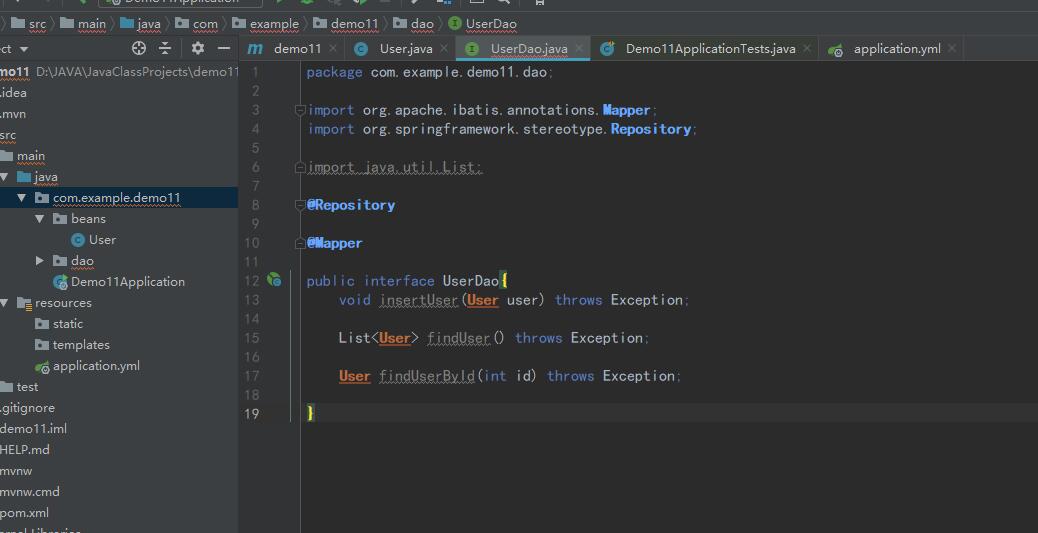Hide the Project panel with the minus icon
The image size is (1038, 533).
[x=224, y=48]
